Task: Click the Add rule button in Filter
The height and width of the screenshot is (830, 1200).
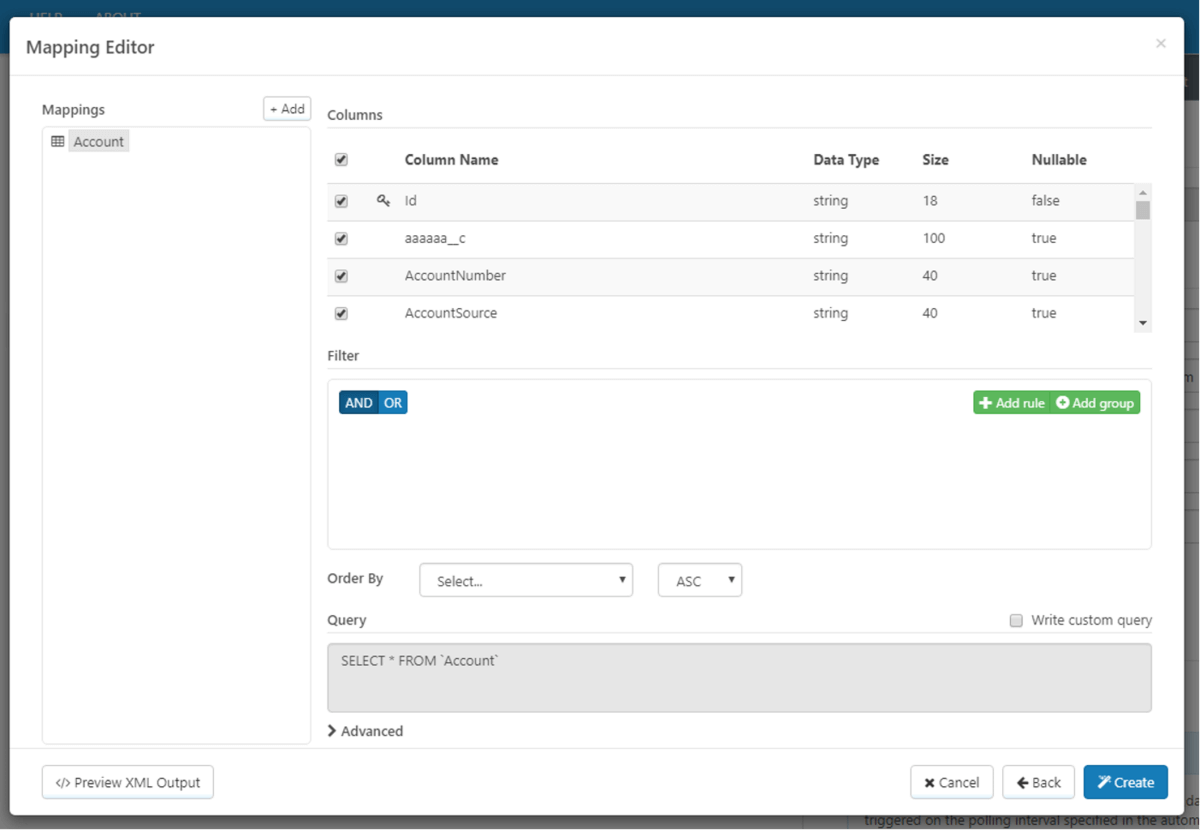Action: [1012, 403]
